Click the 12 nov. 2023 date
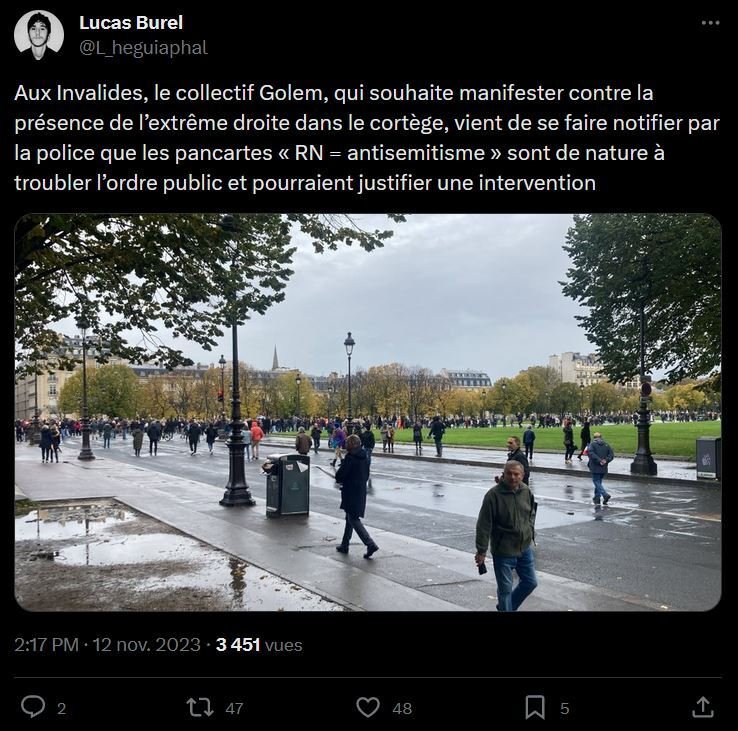 [x=146, y=645]
